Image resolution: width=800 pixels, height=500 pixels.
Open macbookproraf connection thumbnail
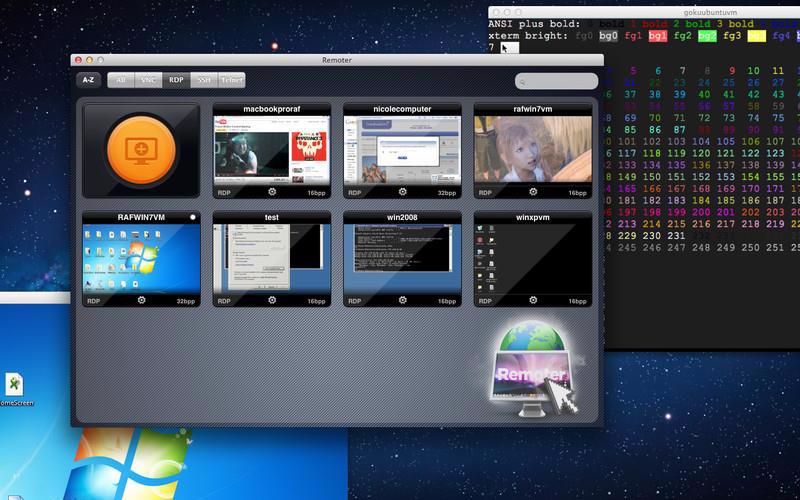point(272,150)
